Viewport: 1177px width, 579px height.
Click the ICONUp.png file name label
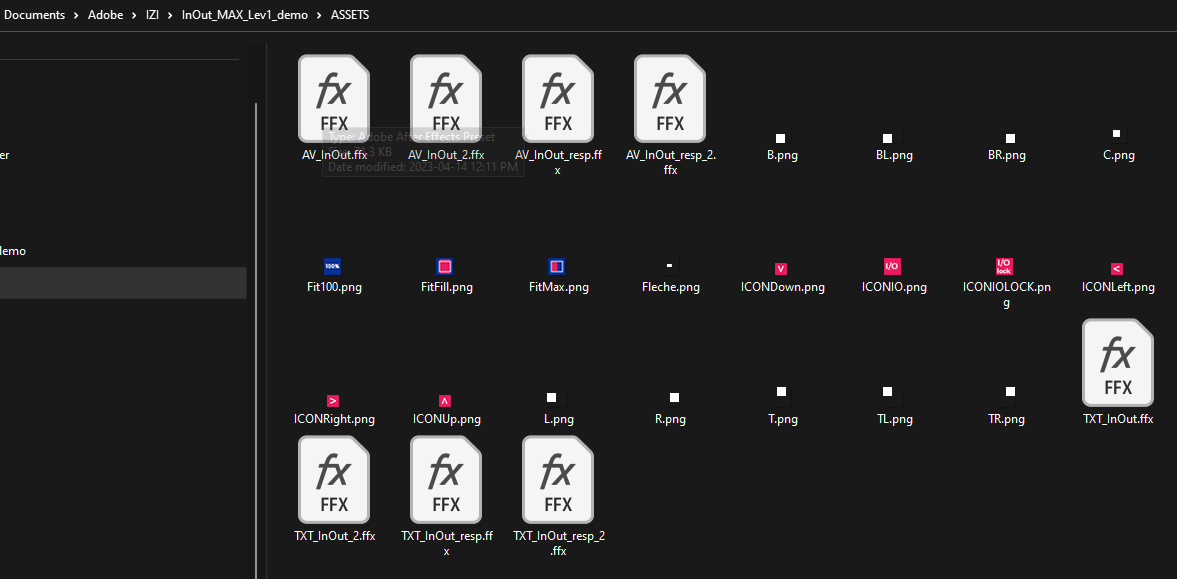447,419
